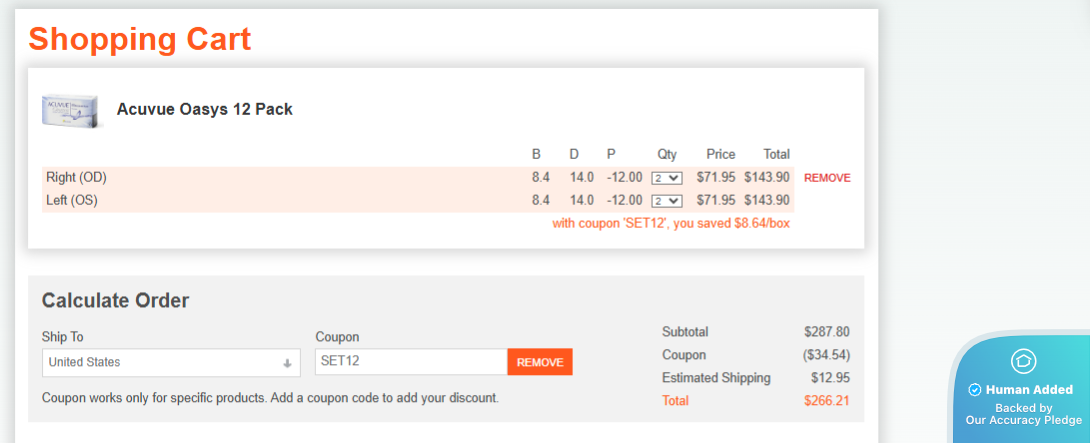Open quantity dropdown for Left (OS) lens
The image size is (1090, 443).
coord(666,201)
